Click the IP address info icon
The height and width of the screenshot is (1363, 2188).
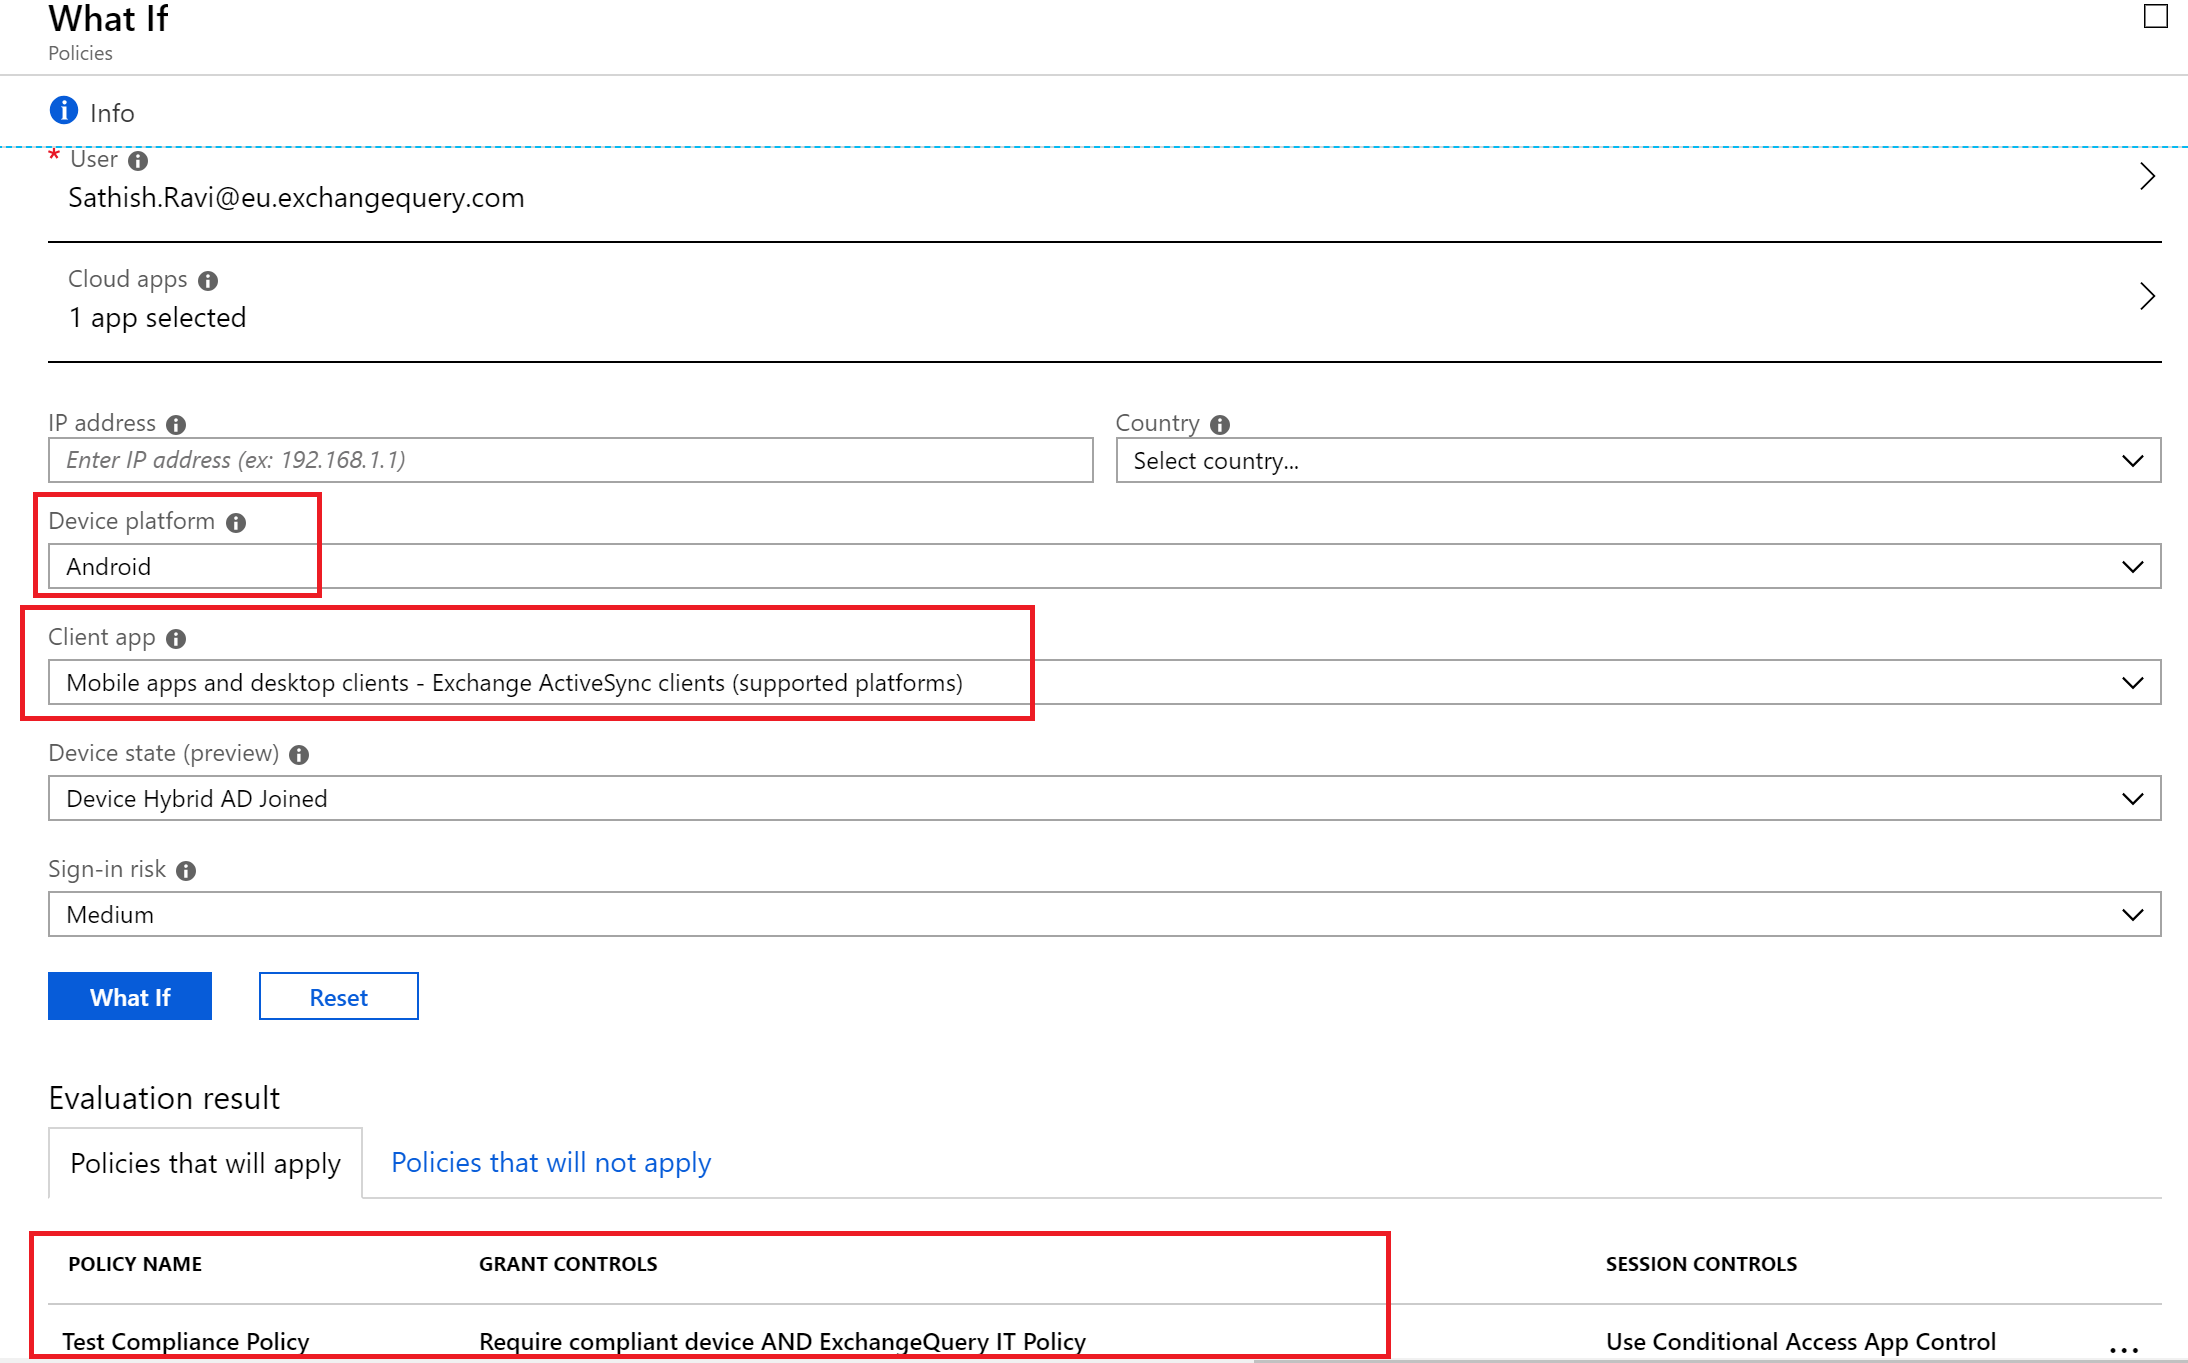click(176, 425)
